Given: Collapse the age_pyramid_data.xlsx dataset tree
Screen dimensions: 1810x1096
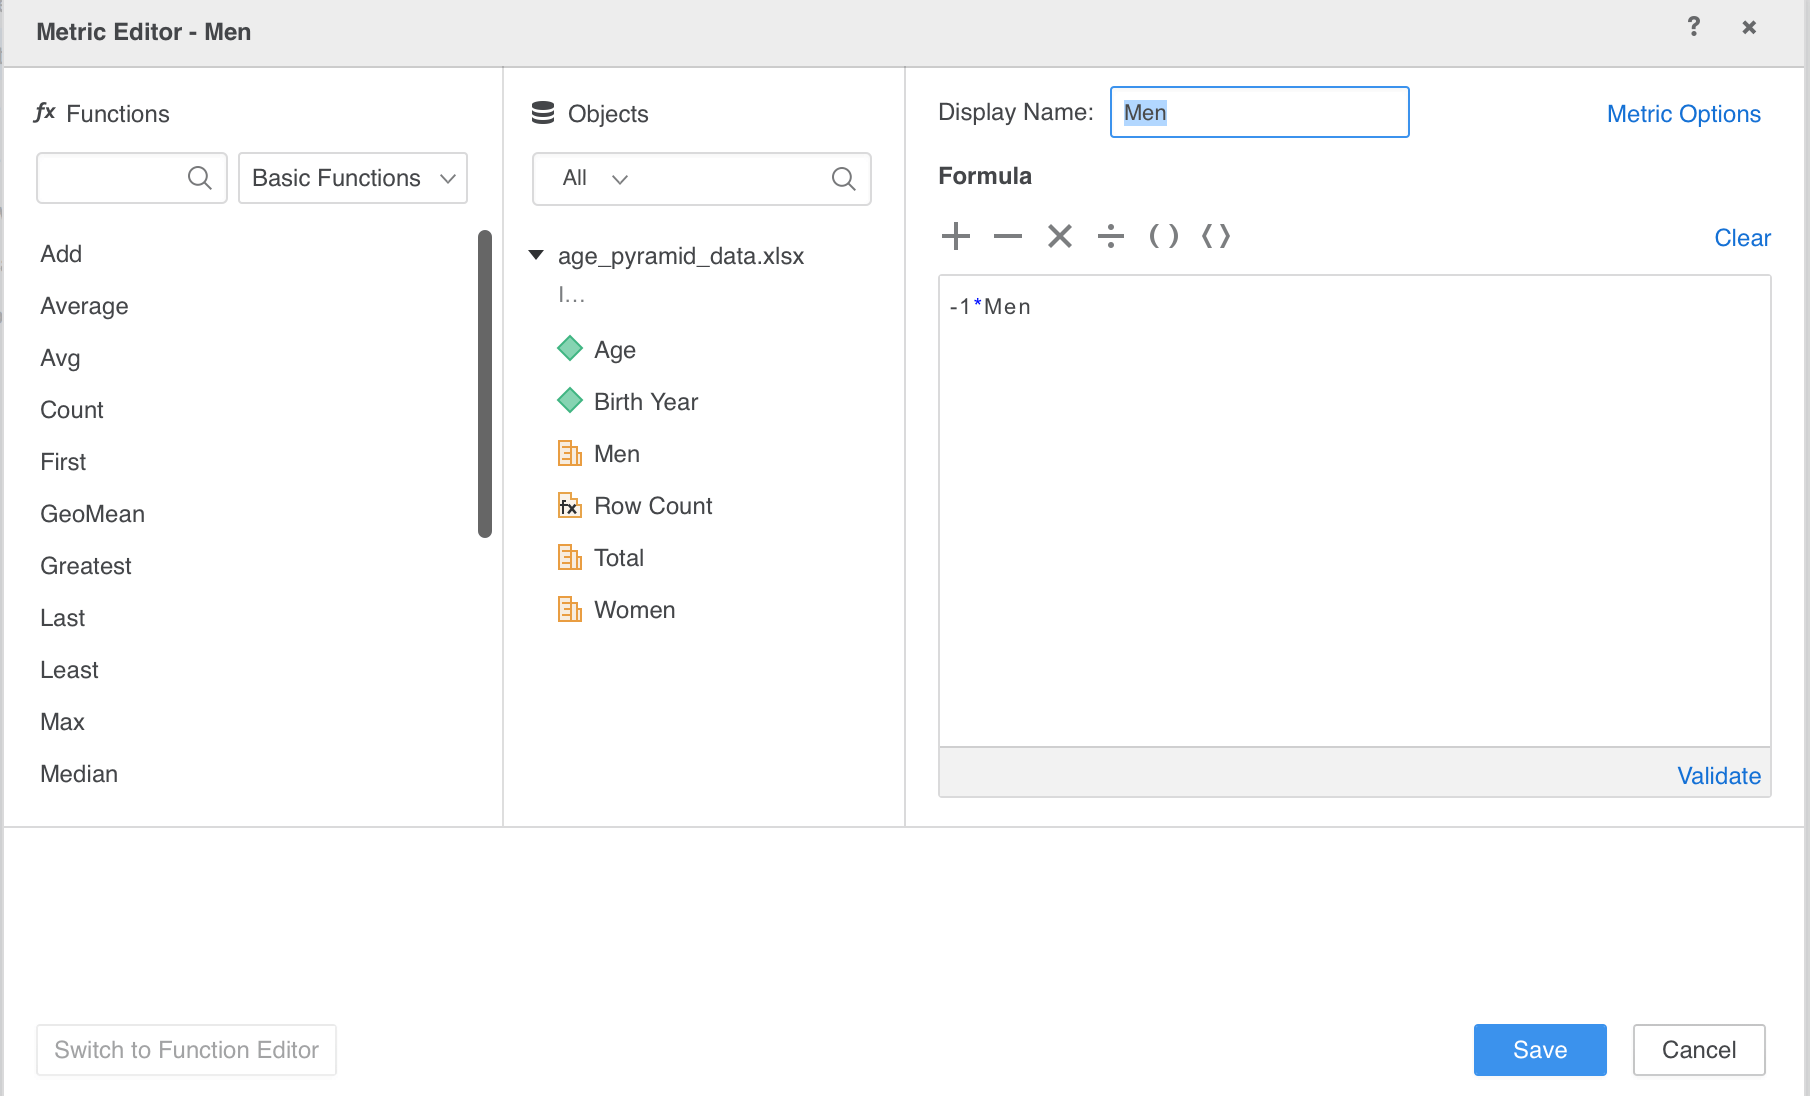Looking at the screenshot, I should [x=536, y=255].
